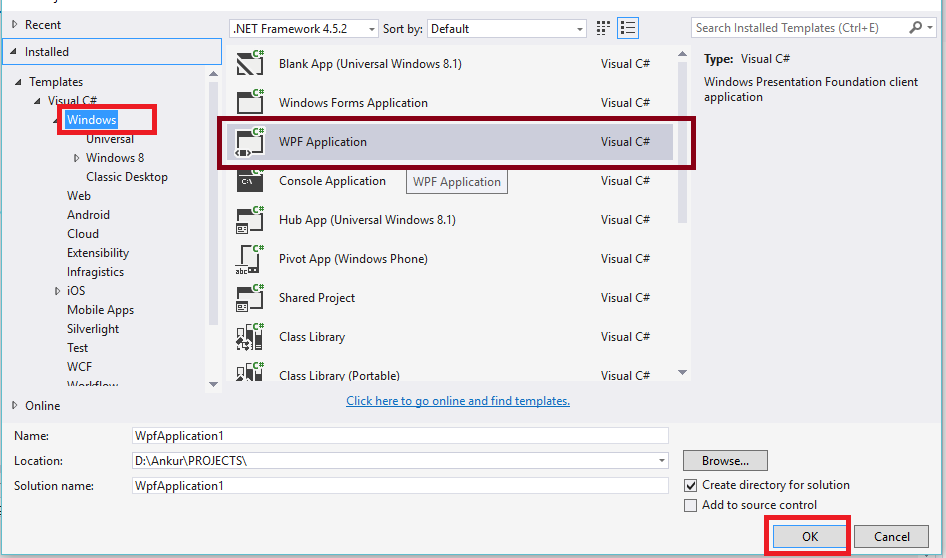
Task: Click the Windows Forms Application icon
Action: coord(249,103)
